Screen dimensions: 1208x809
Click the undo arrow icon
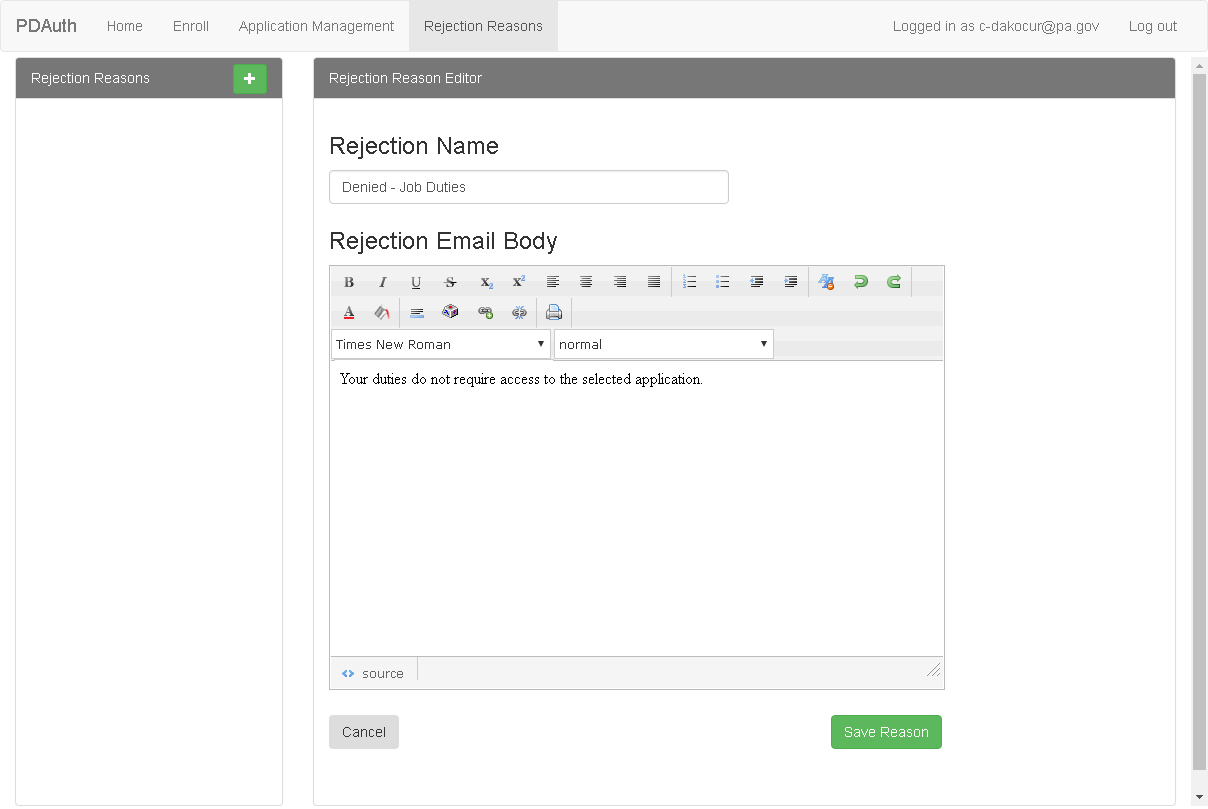tap(860, 282)
